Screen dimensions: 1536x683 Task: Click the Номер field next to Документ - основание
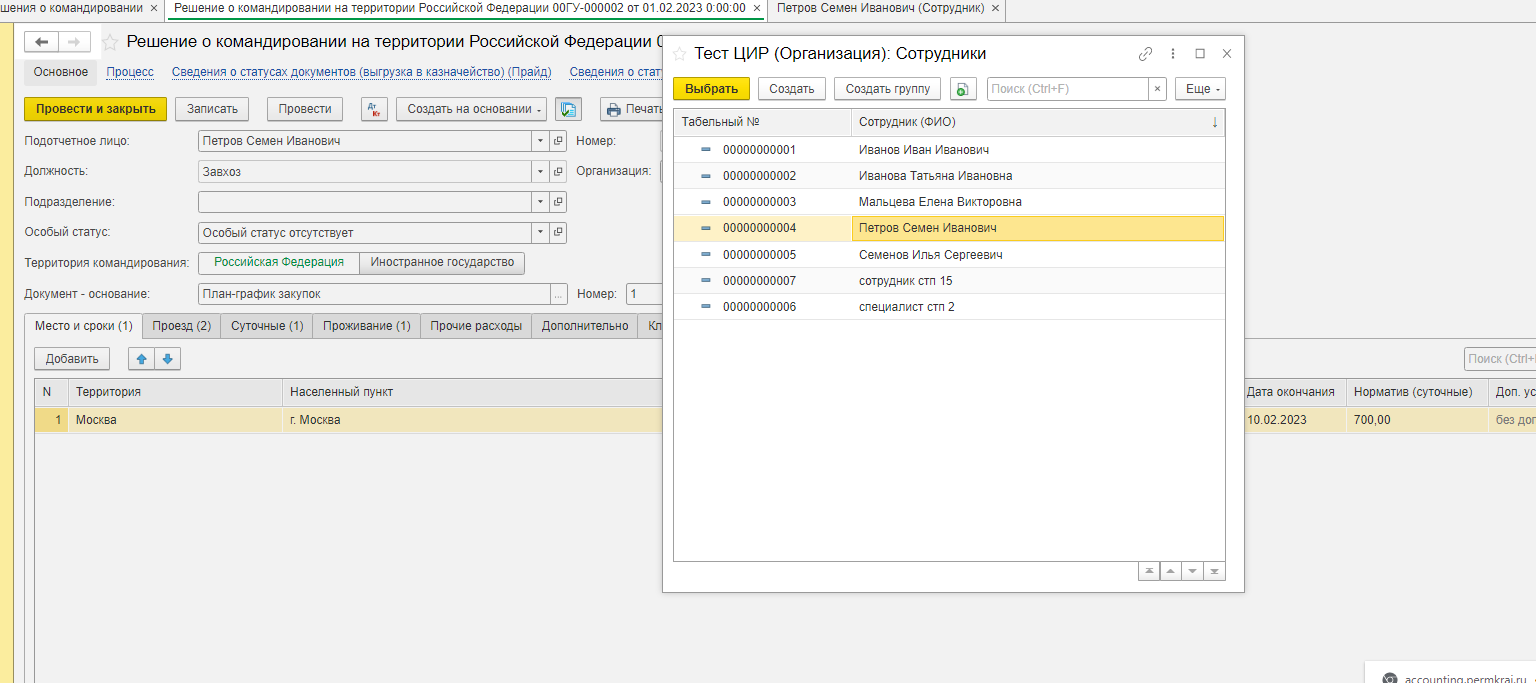pos(645,294)
